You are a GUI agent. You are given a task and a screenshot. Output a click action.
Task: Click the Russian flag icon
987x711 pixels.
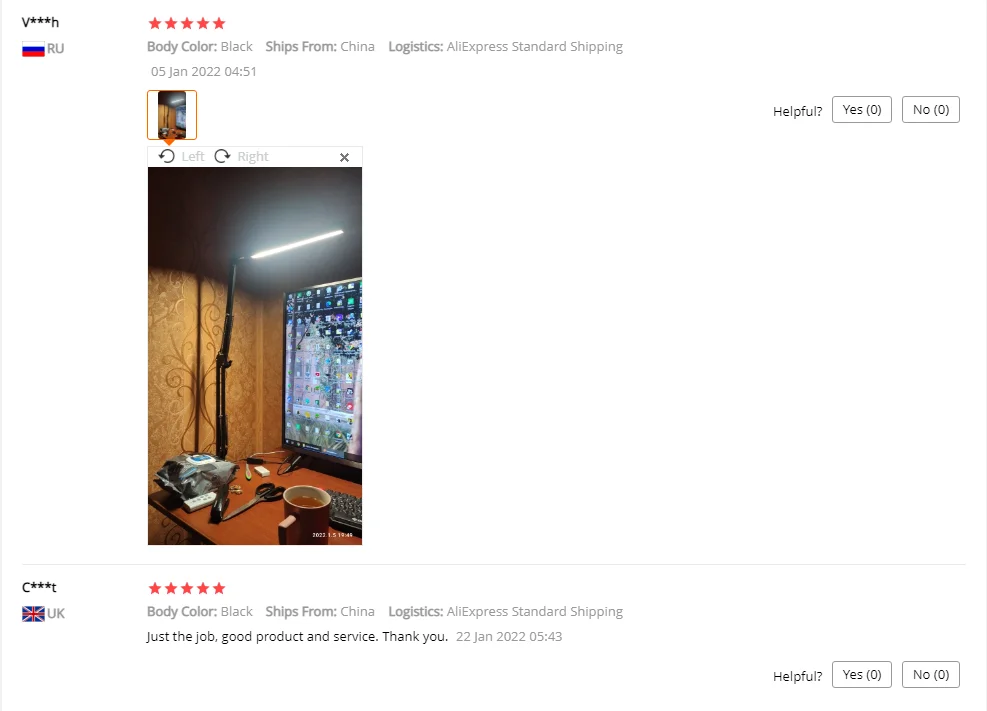33,49
